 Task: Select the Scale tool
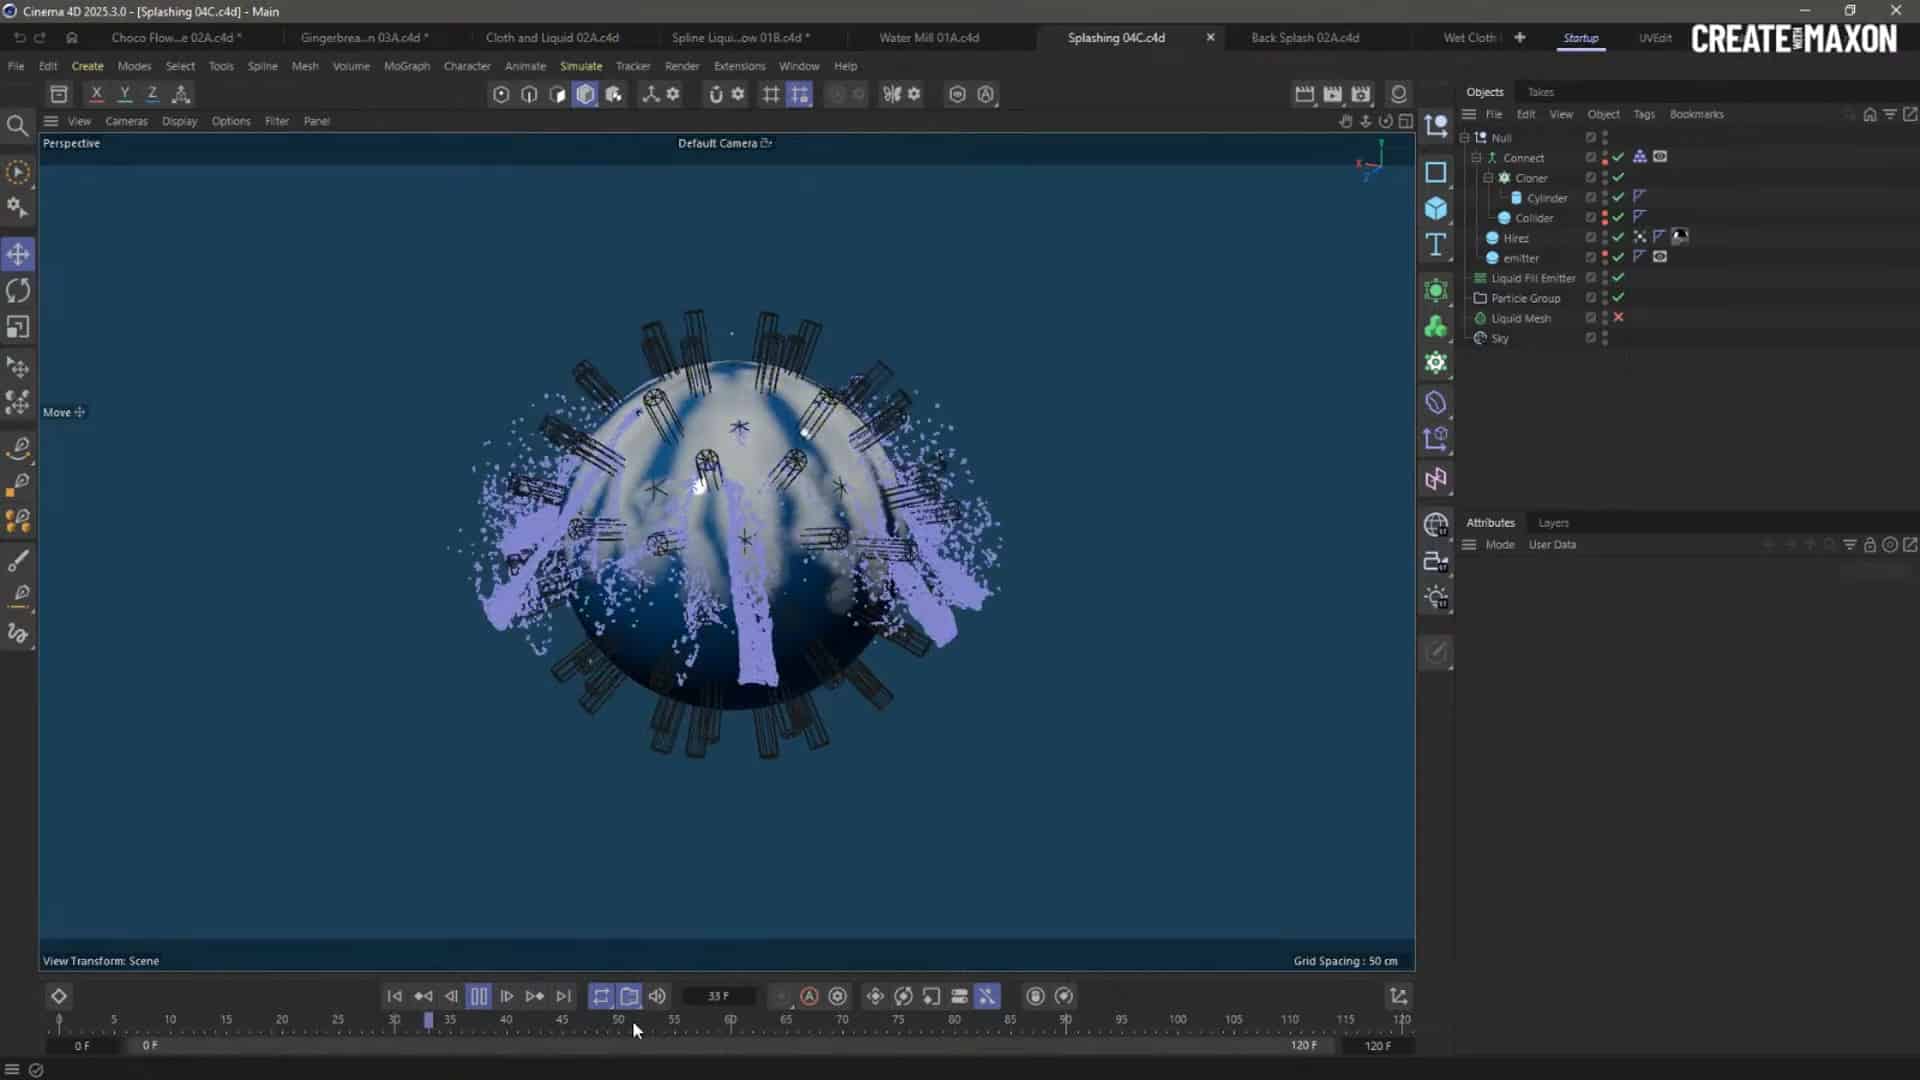[x=18, y=327]
